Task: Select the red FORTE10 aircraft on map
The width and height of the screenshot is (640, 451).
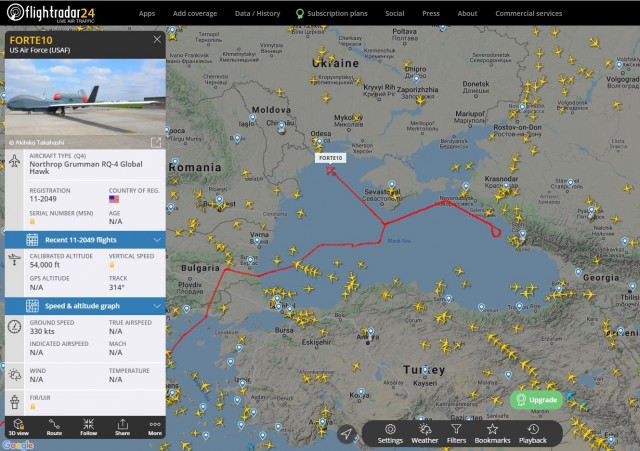Action: pos(331,171)
